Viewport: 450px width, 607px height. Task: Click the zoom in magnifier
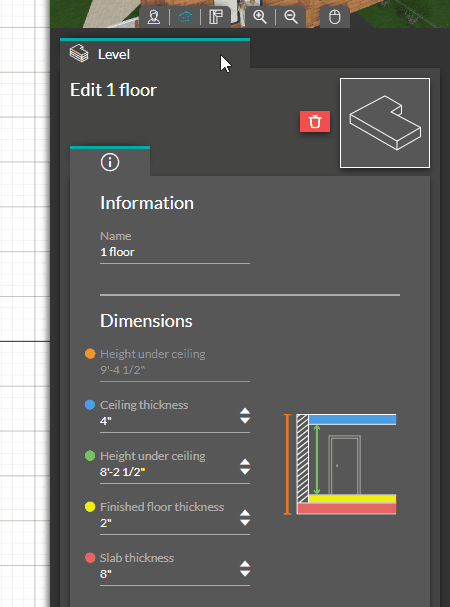(259, 17)
